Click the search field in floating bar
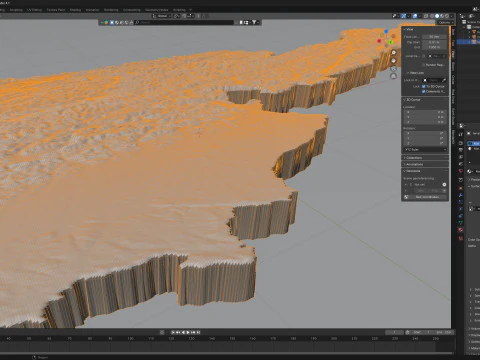This screenshot has height=360, width=480. (x=184, y=22)
